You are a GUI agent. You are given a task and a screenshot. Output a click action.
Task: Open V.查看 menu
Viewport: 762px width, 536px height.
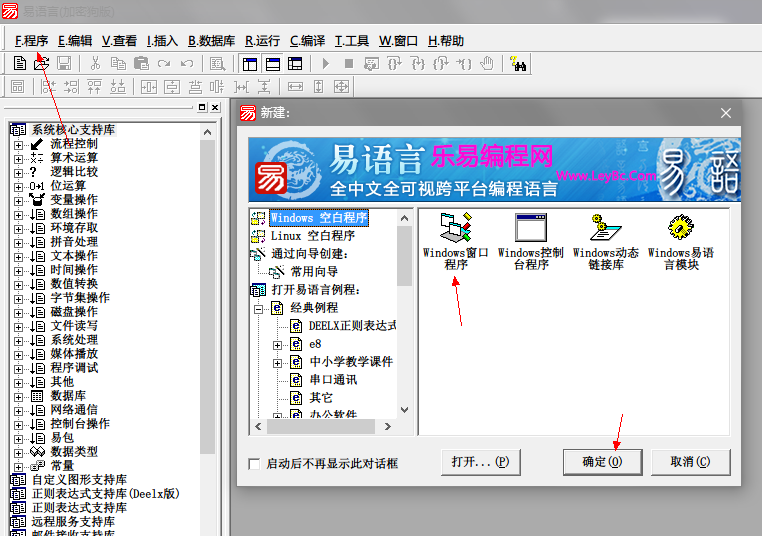(119, 41)
